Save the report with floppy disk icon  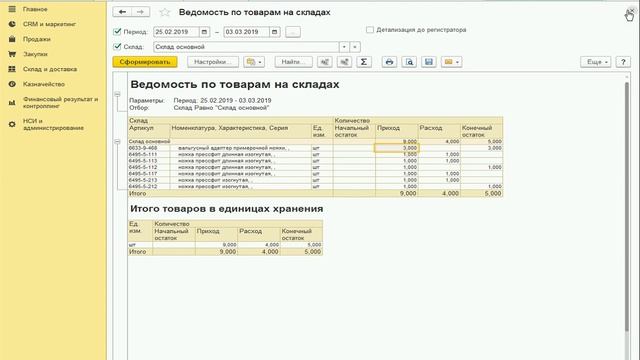pyautogui.click(x=429, y=62)
